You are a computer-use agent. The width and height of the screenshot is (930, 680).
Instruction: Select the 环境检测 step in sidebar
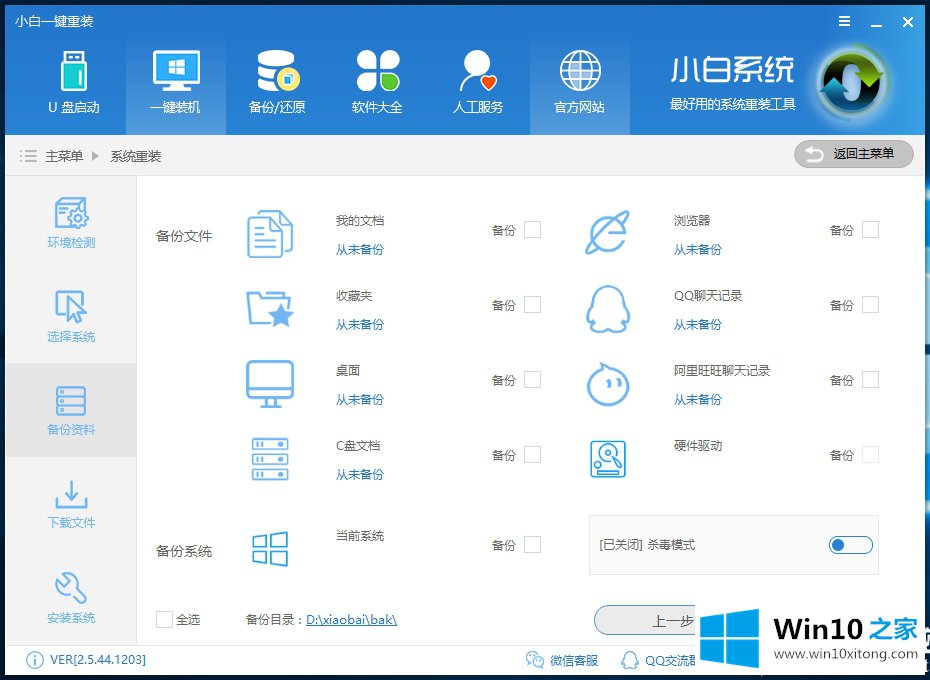(71, 223)
